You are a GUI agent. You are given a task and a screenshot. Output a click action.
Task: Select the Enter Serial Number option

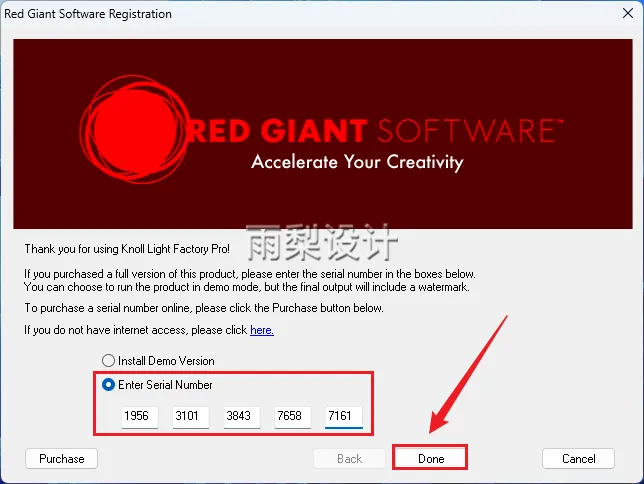(157, 385)
